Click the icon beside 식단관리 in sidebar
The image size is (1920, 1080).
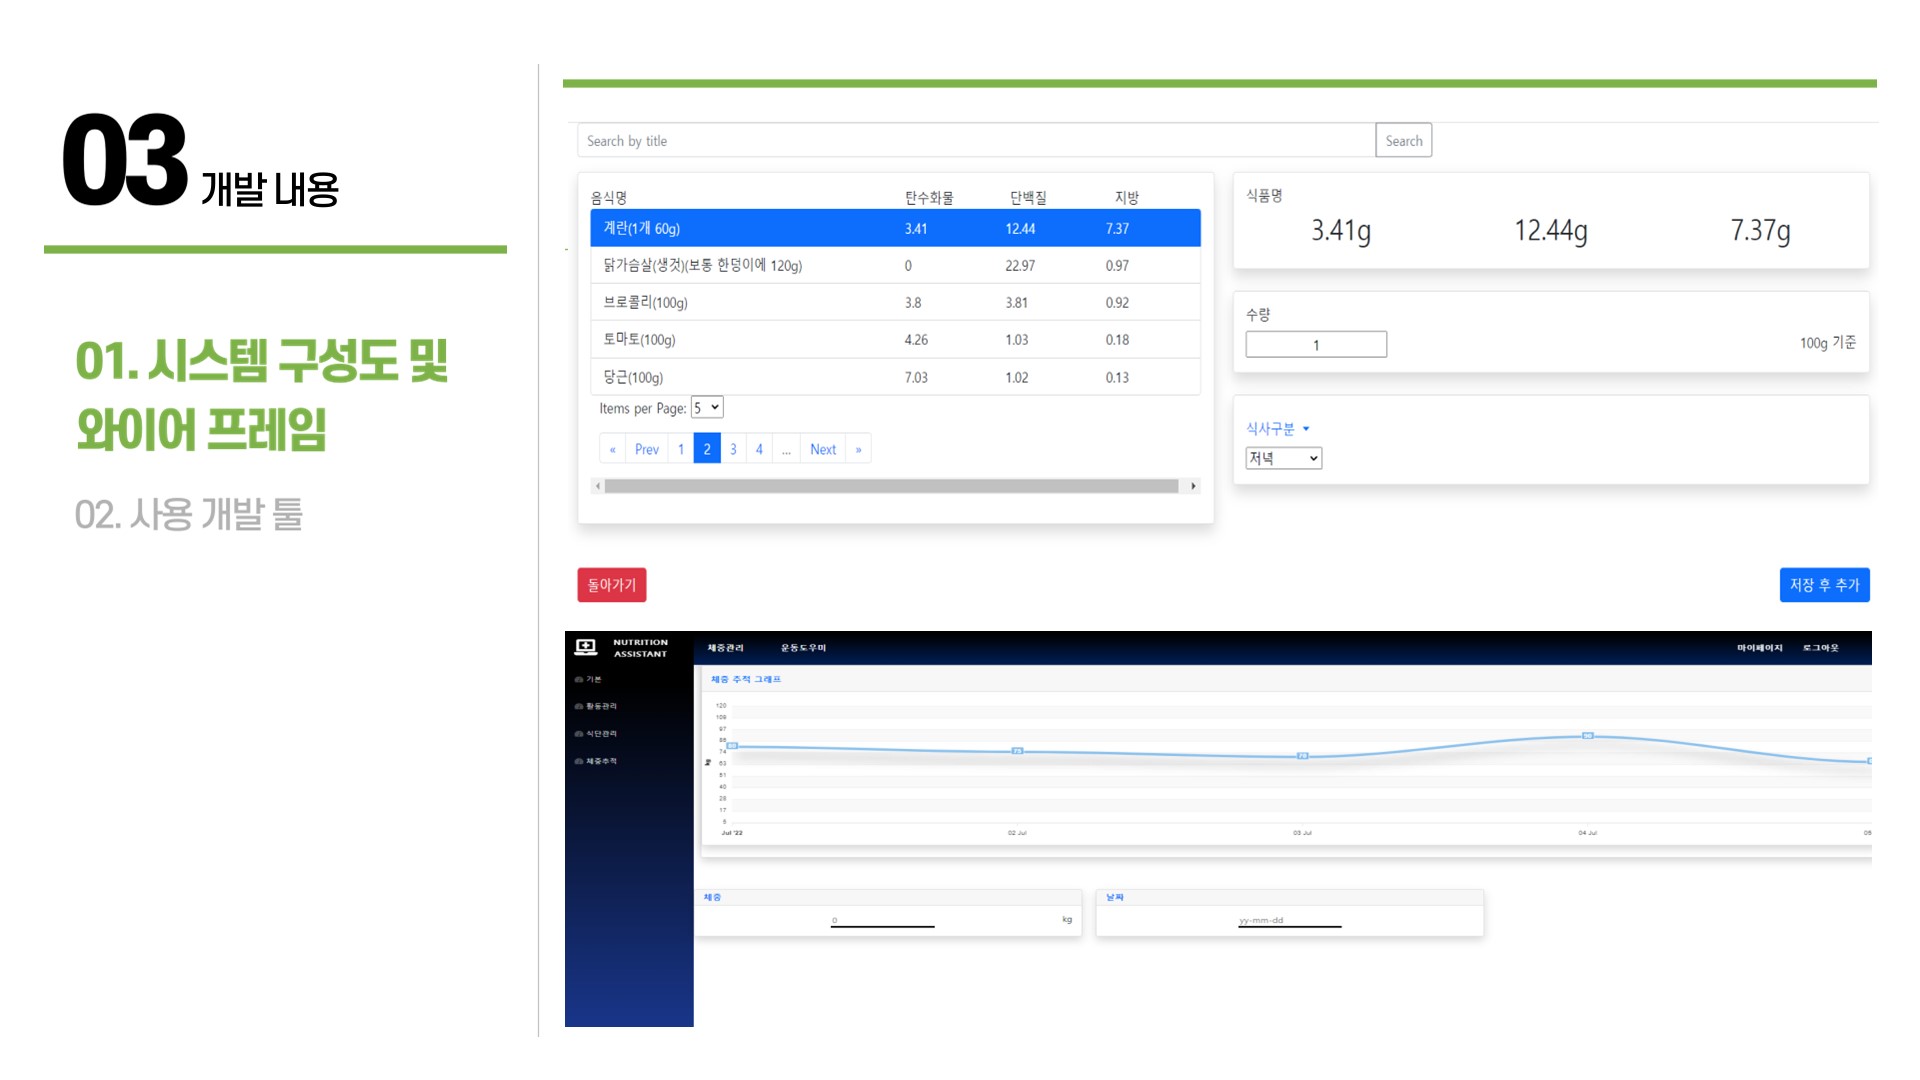click(579, 734)
